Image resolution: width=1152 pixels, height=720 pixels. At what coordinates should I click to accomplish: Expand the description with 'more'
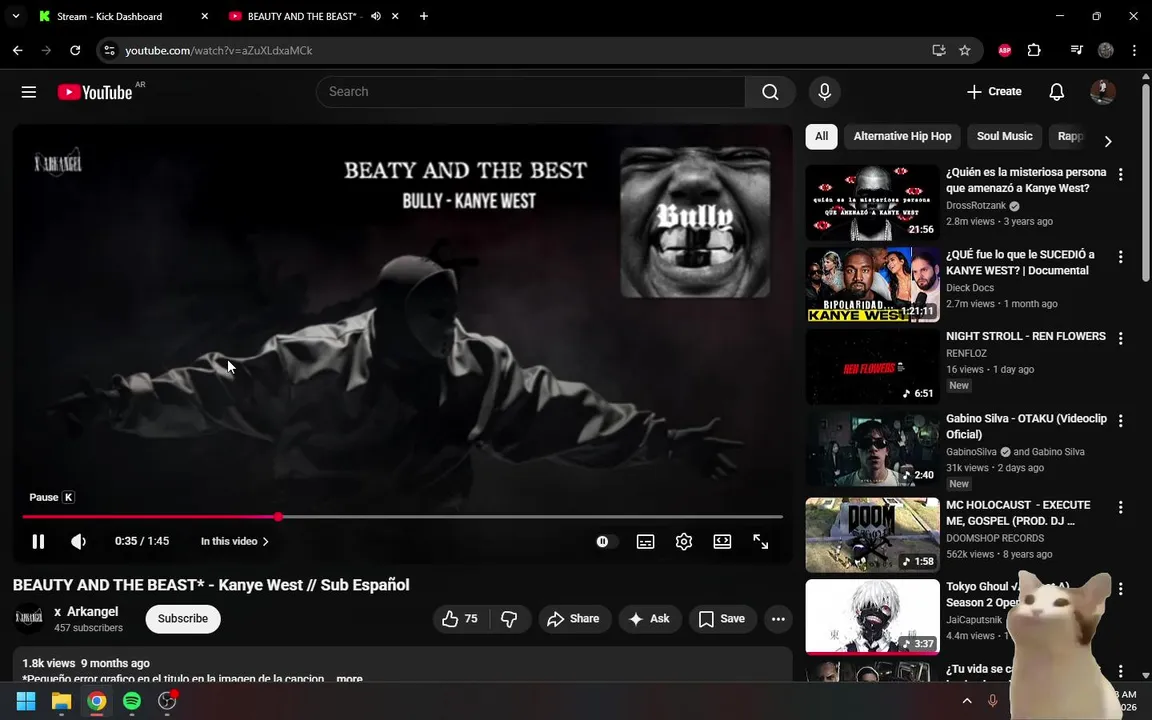[x=350, y=678]
